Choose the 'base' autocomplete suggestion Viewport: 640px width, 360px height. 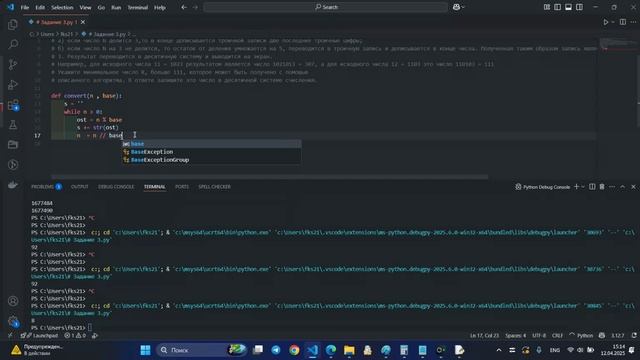211,144
